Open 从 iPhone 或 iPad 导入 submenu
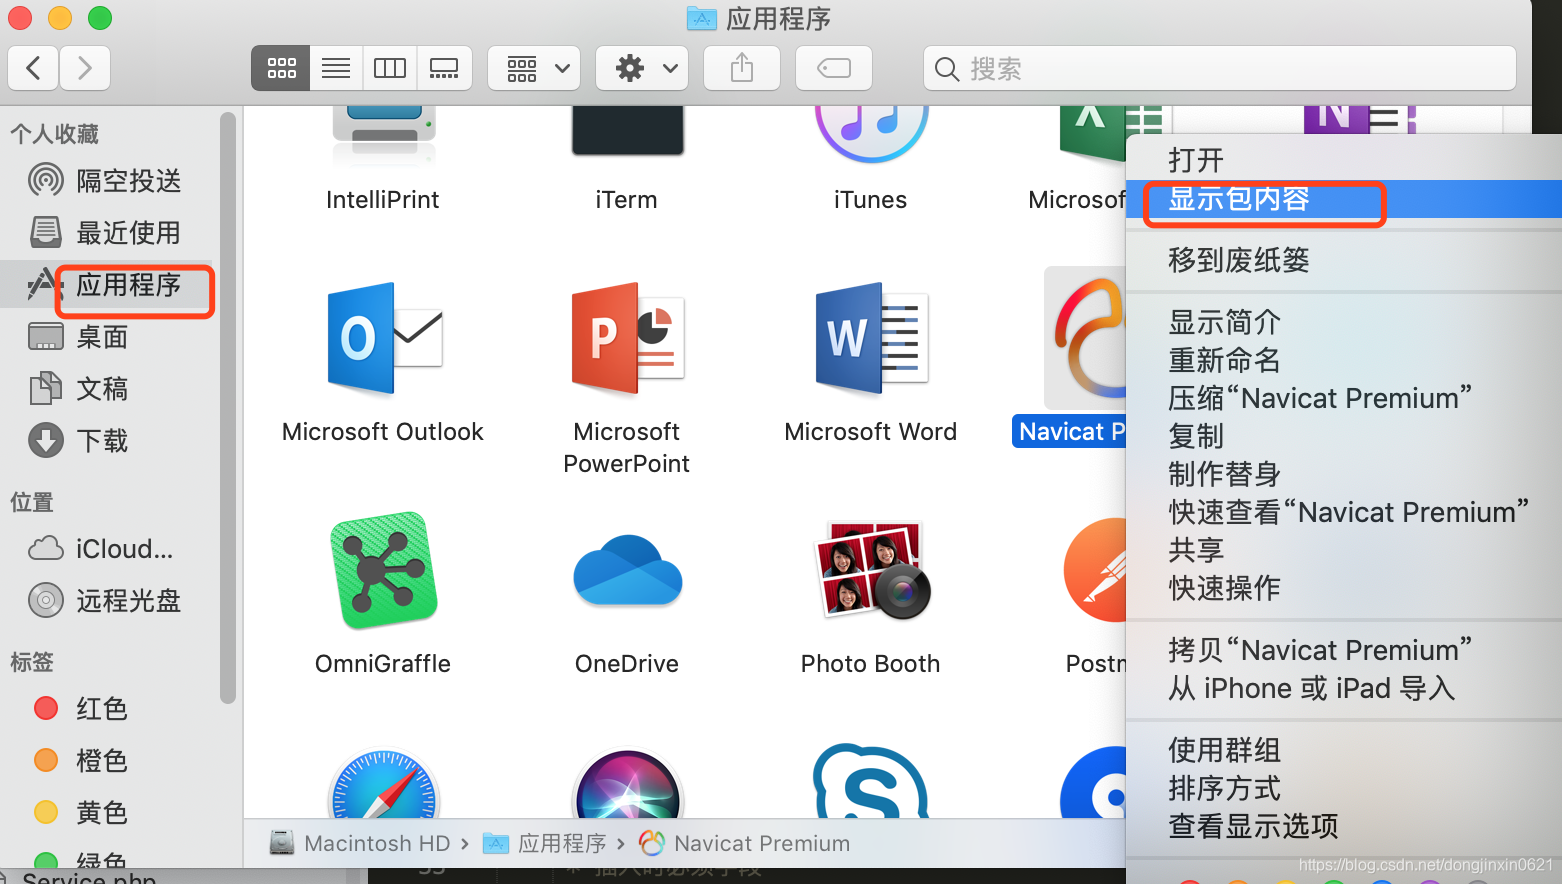The width and height of the screenshot is (1562, 884). tap(1344, 688)
